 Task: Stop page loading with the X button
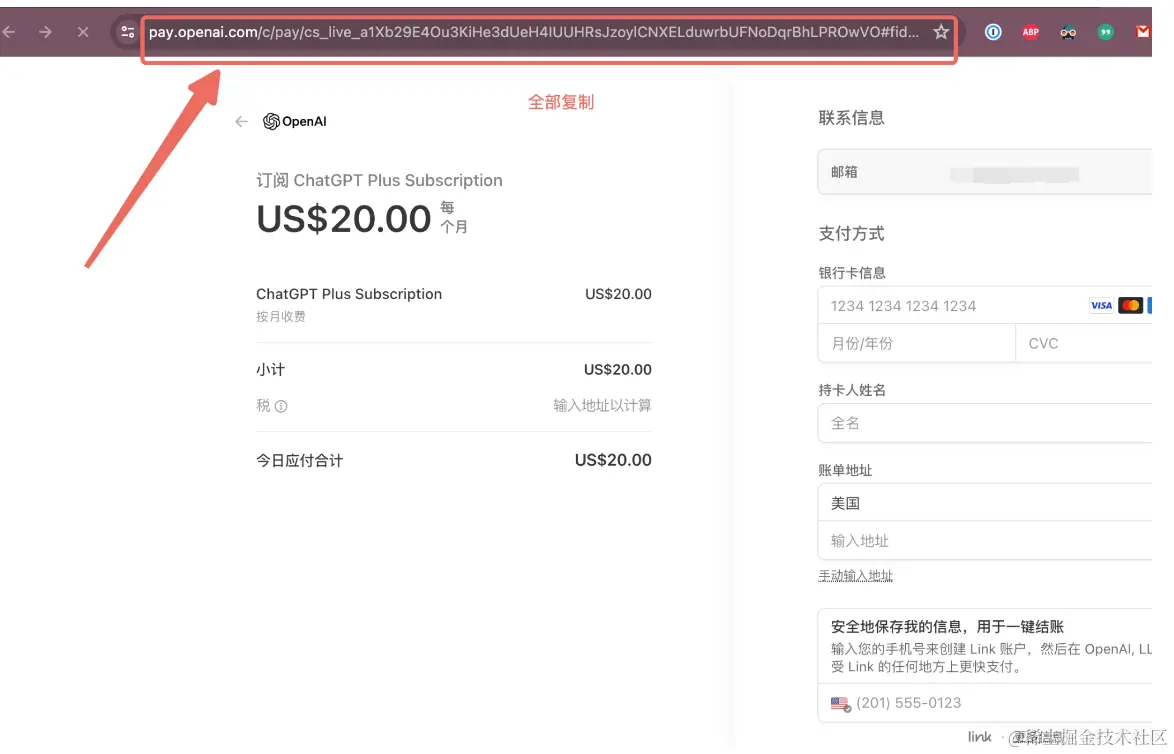point(83,32)
